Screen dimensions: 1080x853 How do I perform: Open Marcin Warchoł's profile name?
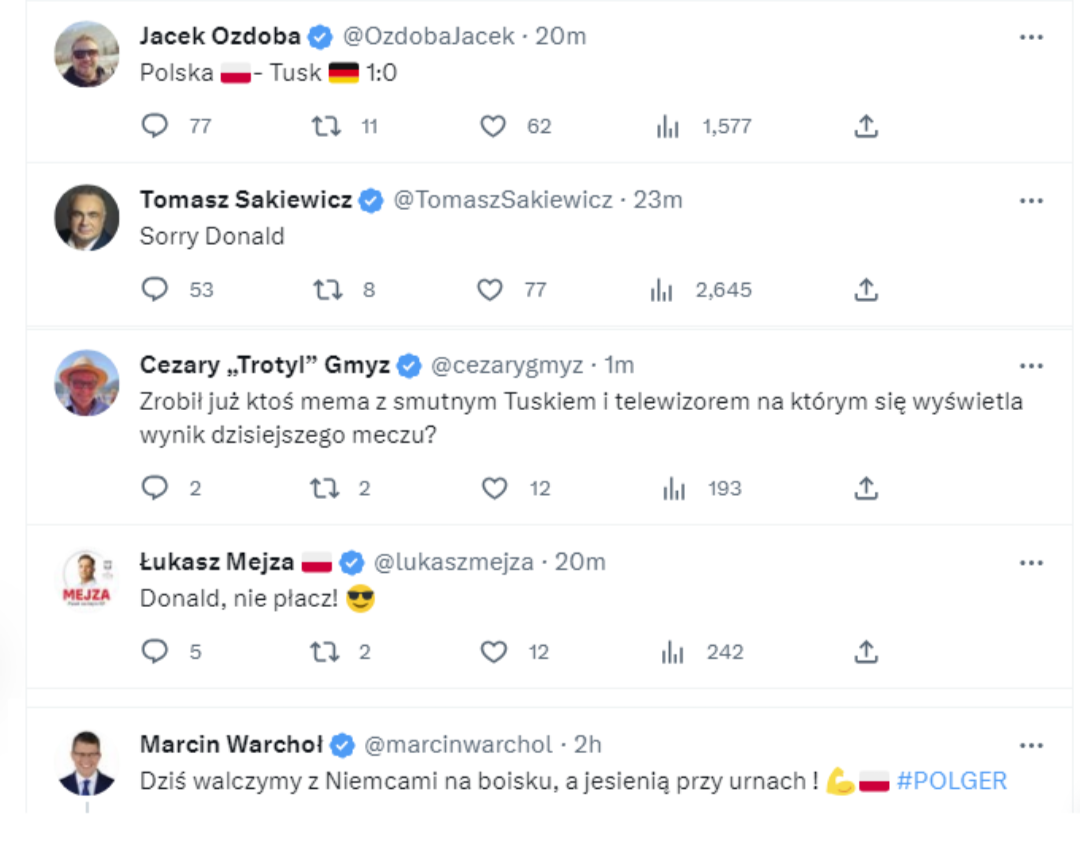[x=232, y=745]
